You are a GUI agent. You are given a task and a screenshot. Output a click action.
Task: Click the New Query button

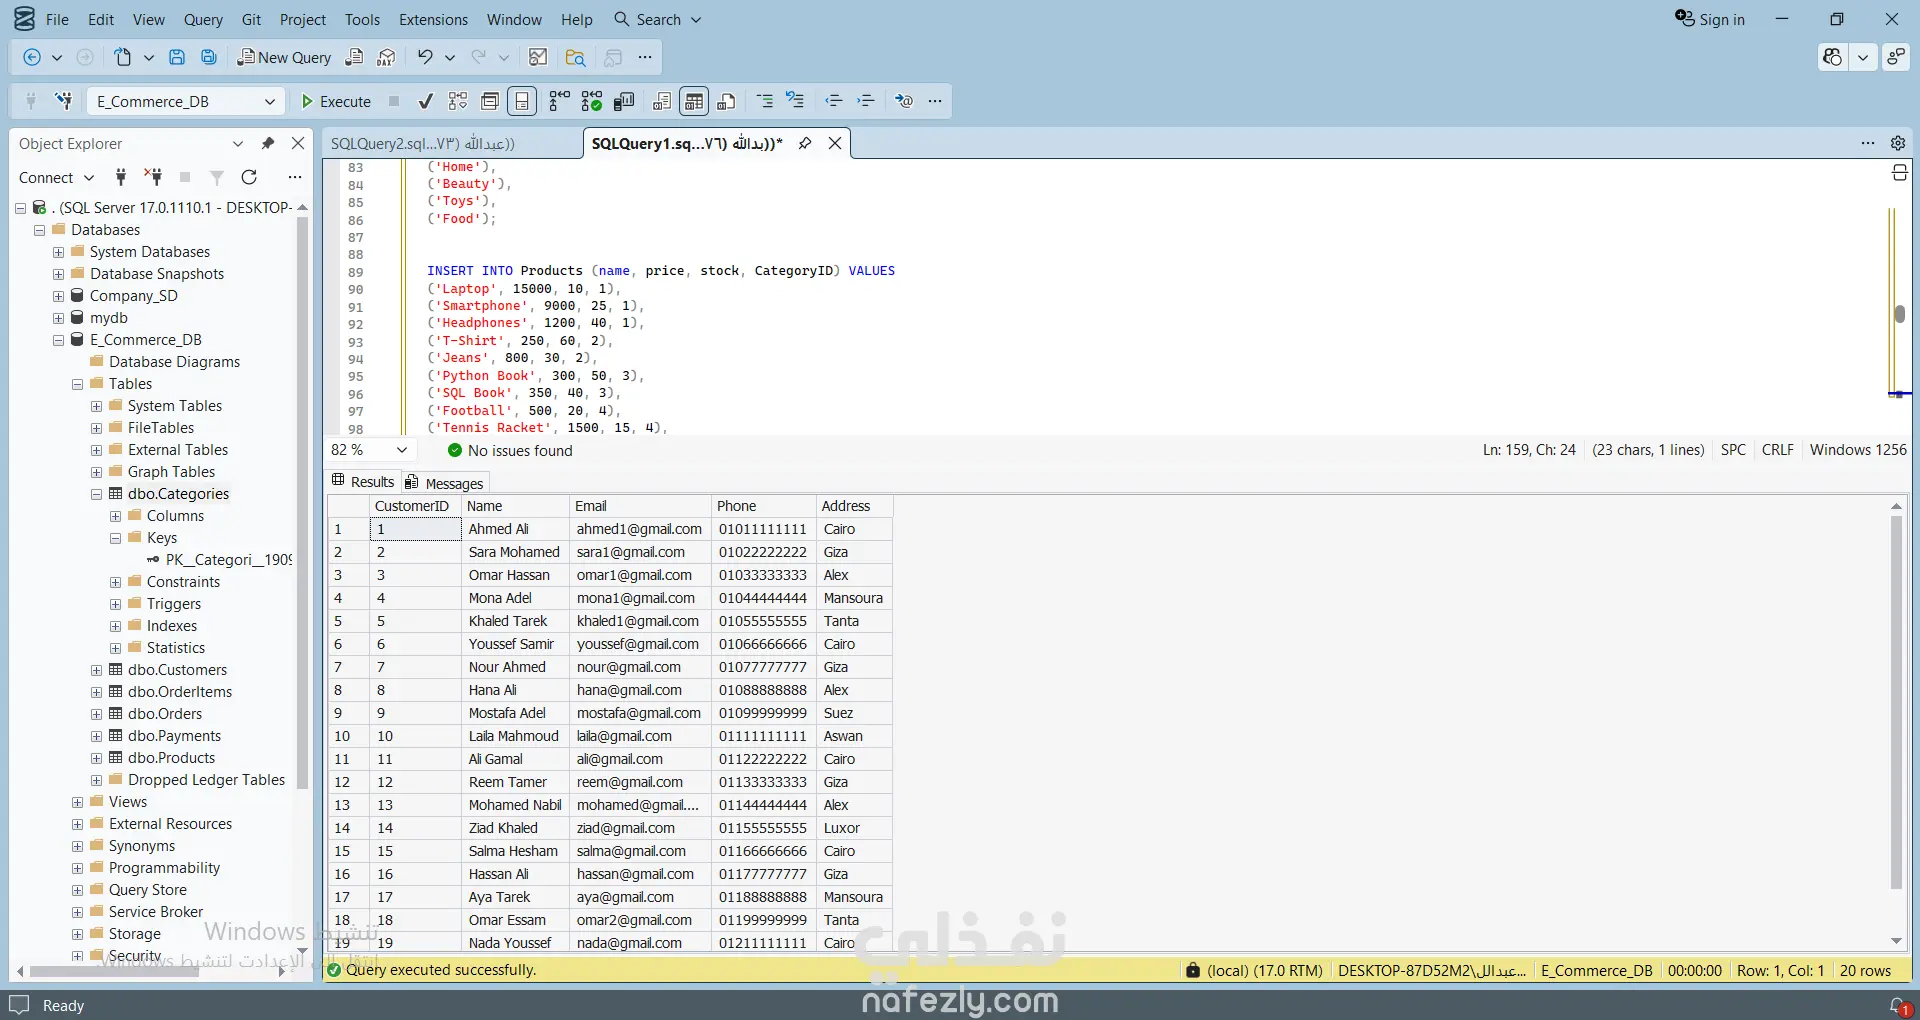[284, 58]
